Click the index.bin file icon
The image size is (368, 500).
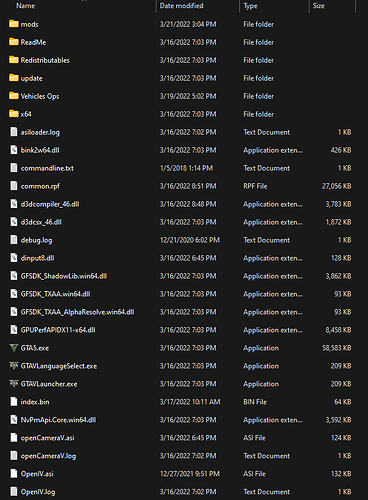click(14, 402)
